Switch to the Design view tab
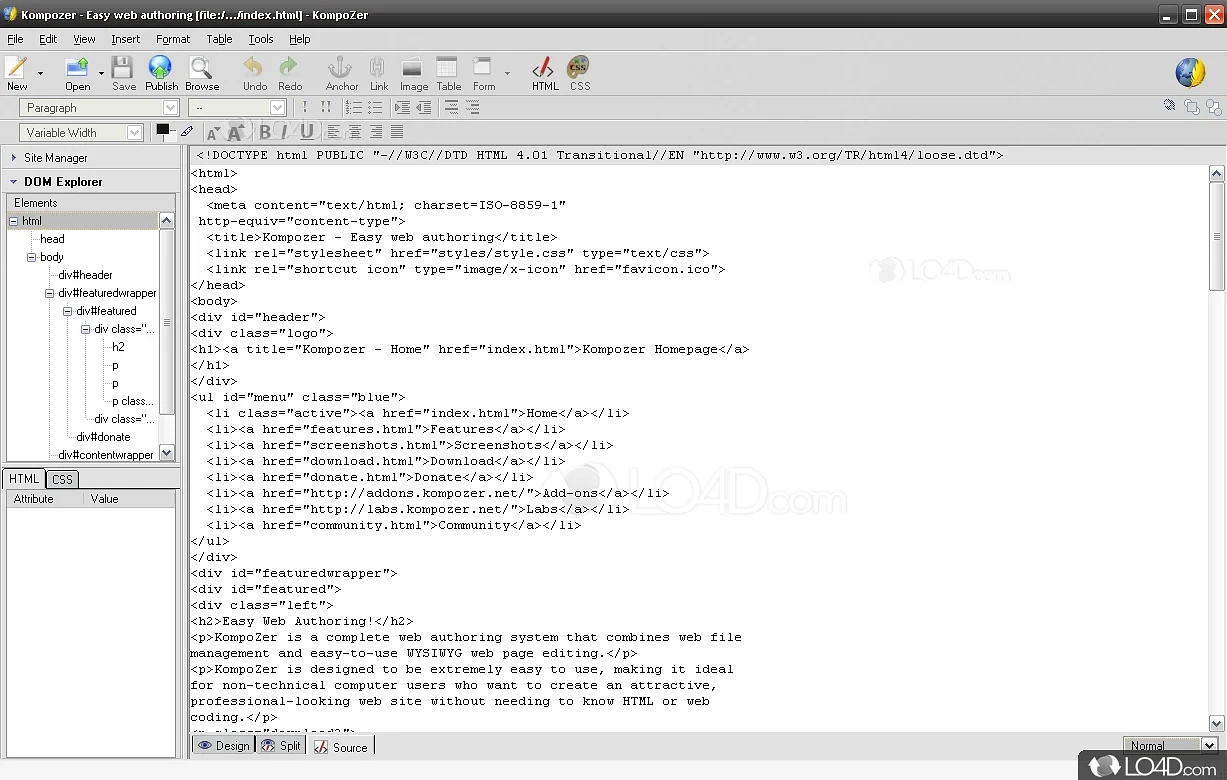Viewport: 1227px width, 780px height. [224, 746]
